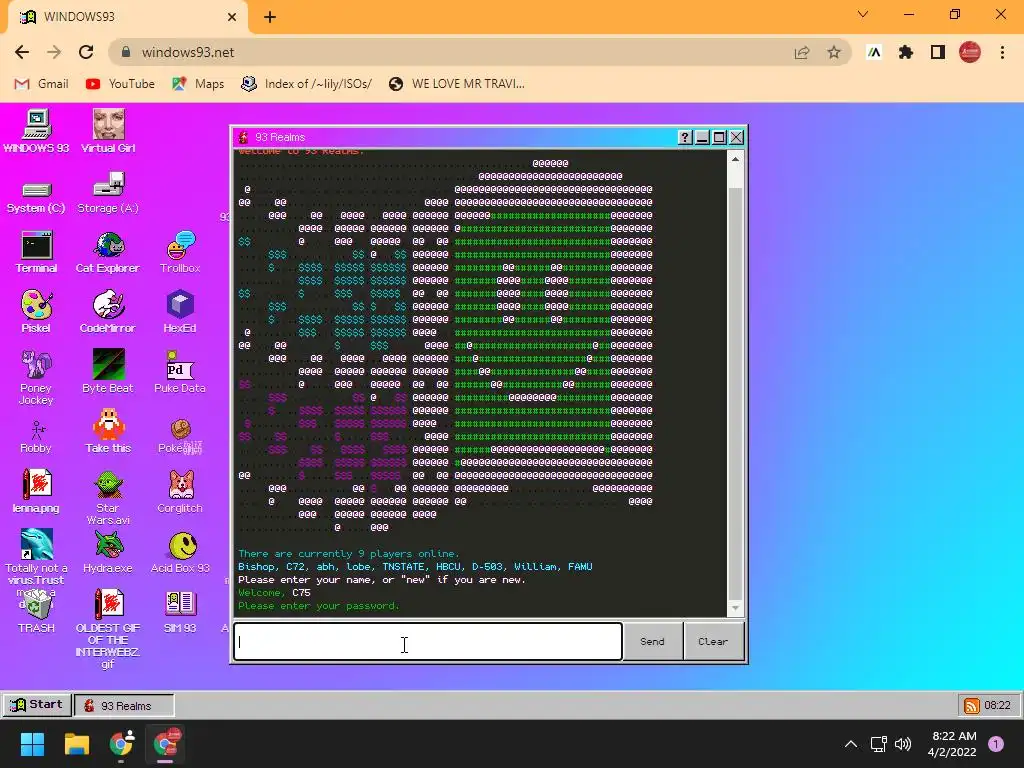Close the WINDOWS93 browser tab
1024x768 pixels.
(232, 17)
